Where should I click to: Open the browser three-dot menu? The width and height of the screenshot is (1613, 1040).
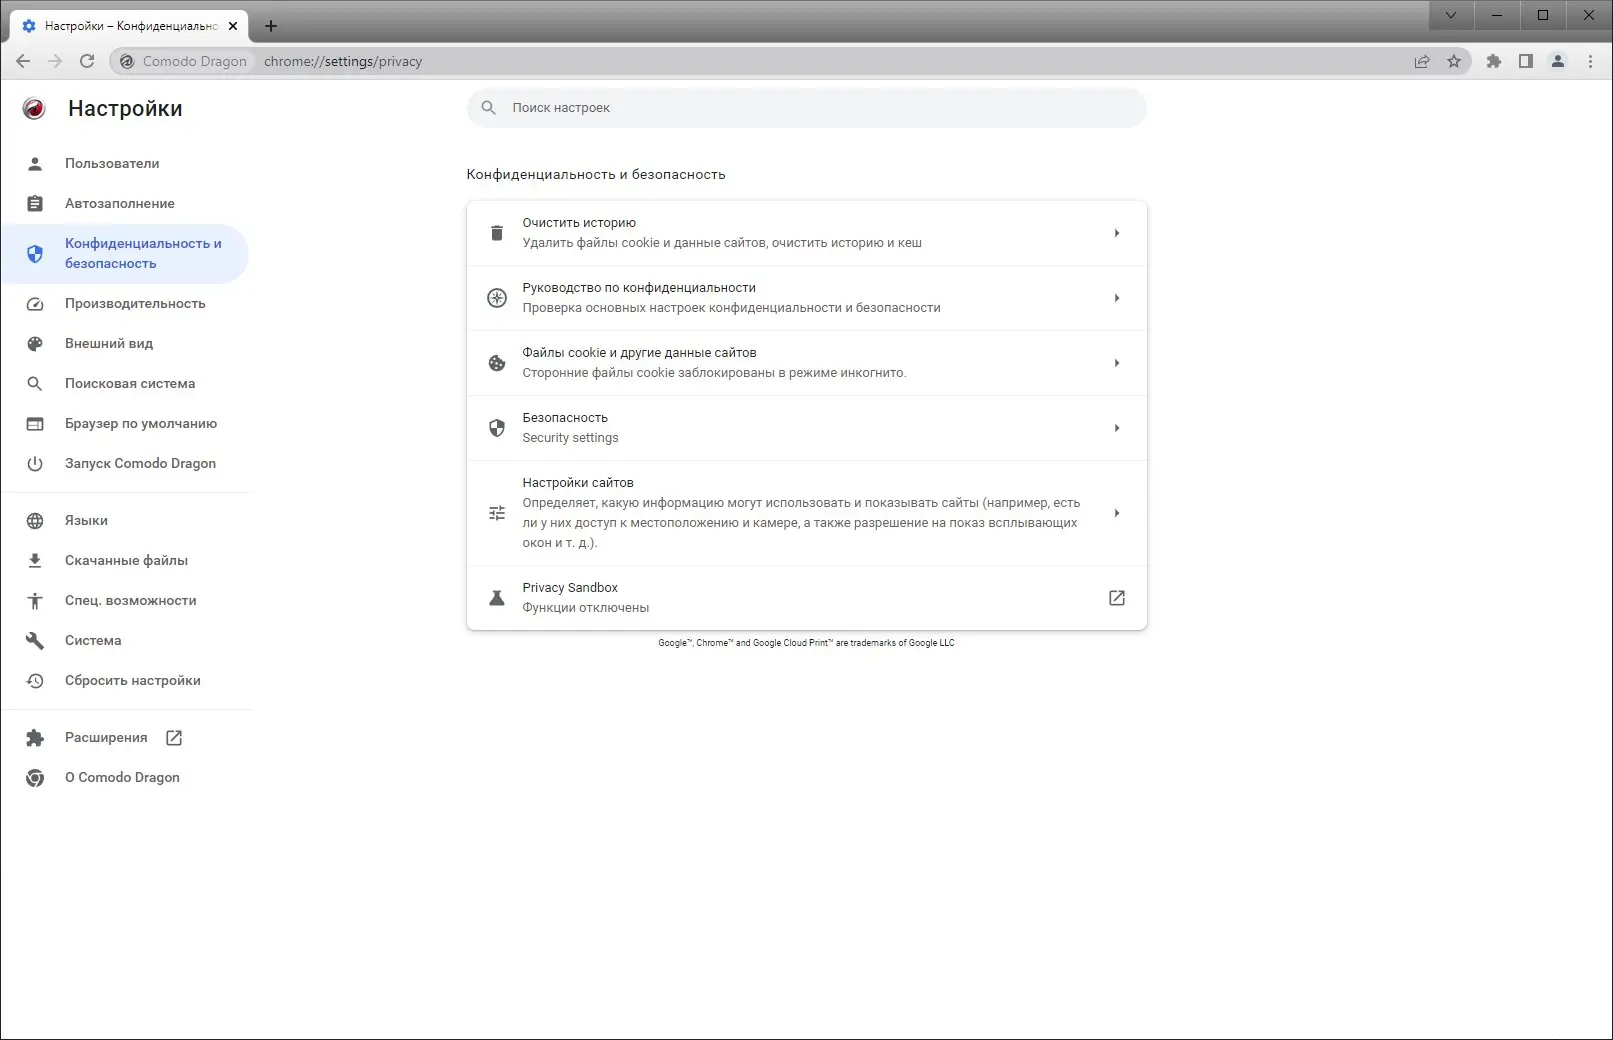[1590, 61]
